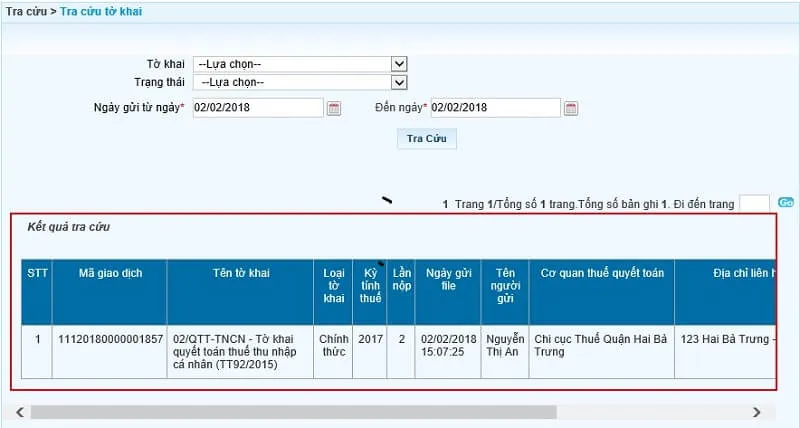The width and height of the screenshot is (800, 428).
Task: Click the Kỳ tính thuế column header
Action: coord(370,292)
